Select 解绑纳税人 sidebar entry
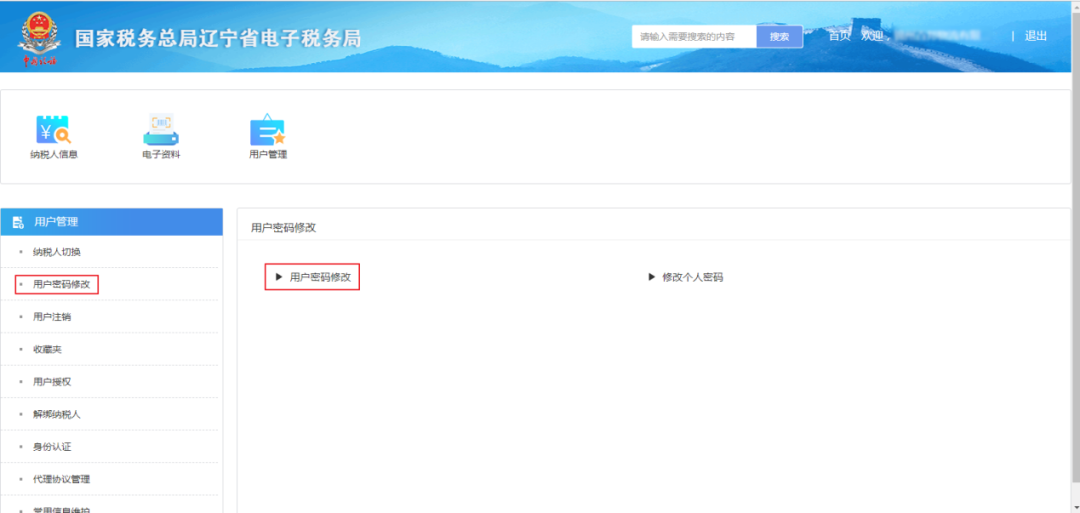This screenshot has height=513, width=1080. (56, 414)
